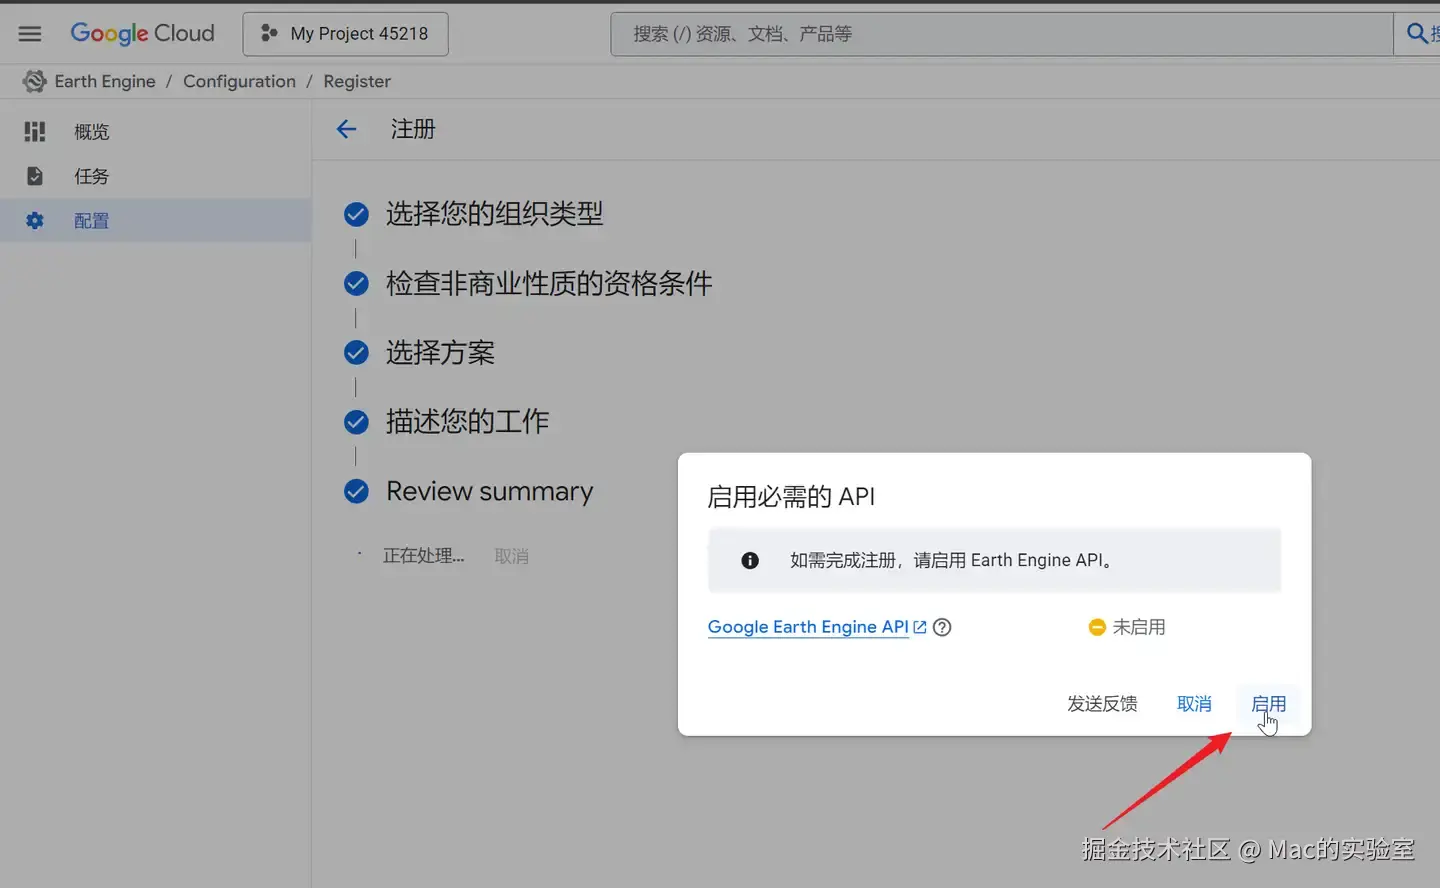
Task: Go back with the arrow beside 注册
Action: click(x=346, y=129)
